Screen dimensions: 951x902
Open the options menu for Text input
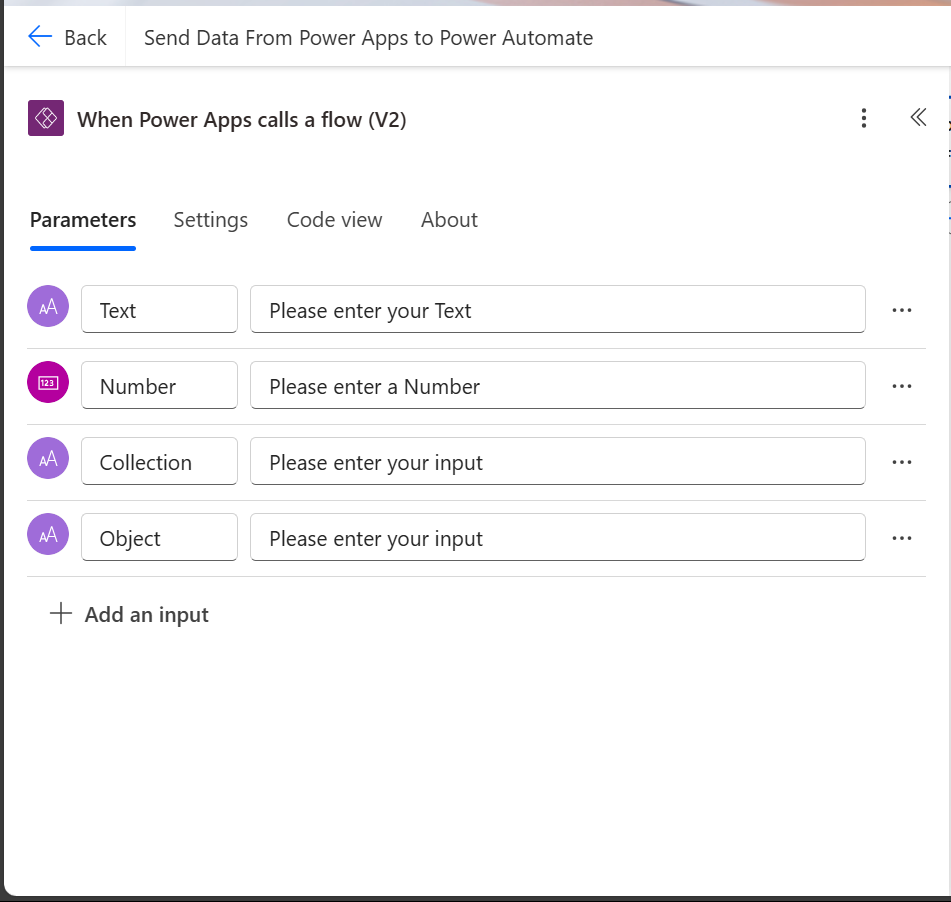pyautogui.click(x=902, y=311)
